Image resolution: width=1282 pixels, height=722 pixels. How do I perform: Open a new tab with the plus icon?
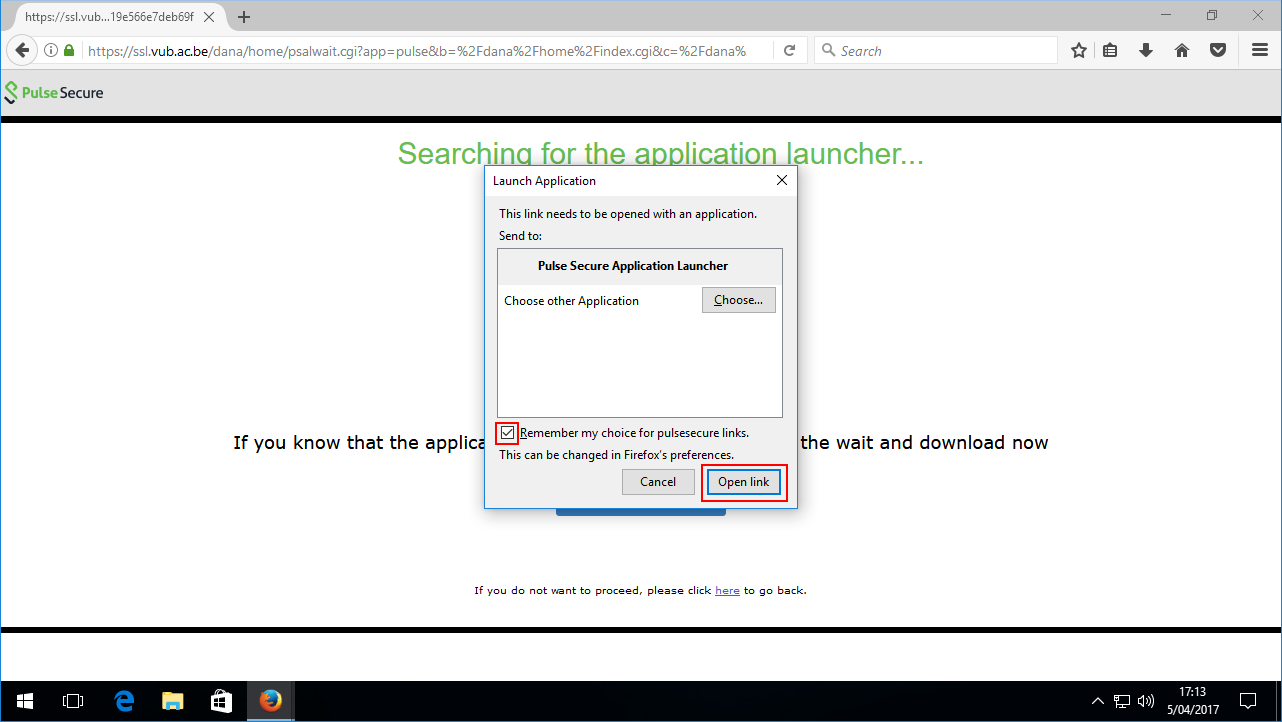pos(244,17)
